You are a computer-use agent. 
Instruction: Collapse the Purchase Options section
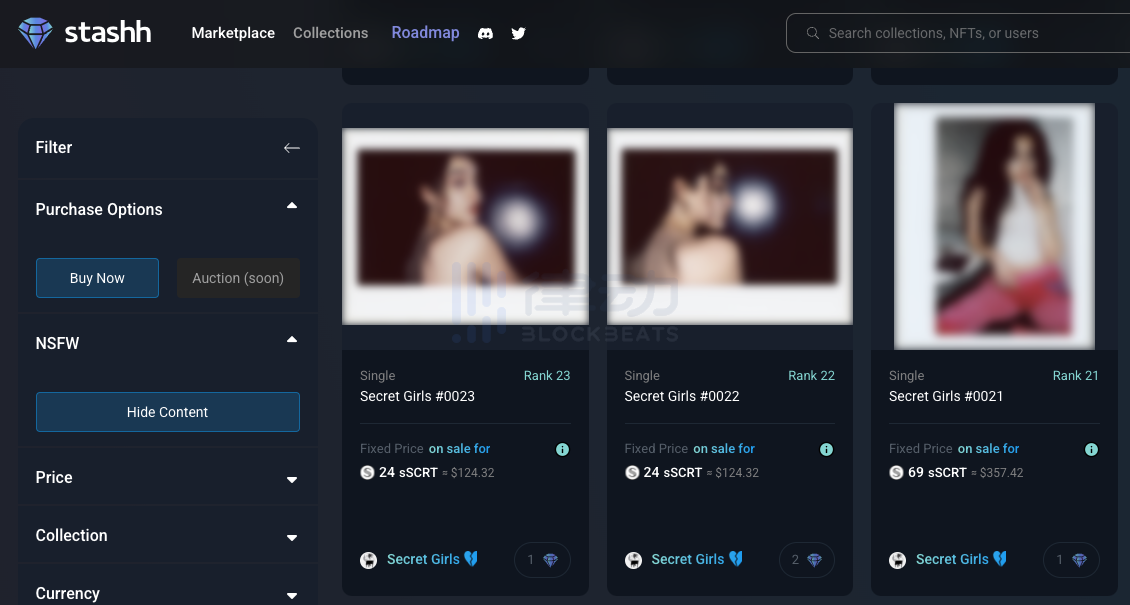click(x=291, y=206)
